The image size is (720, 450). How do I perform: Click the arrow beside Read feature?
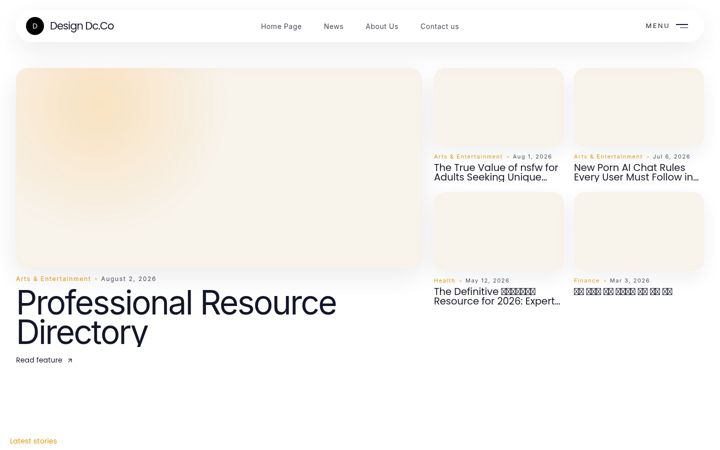[70, 360]
